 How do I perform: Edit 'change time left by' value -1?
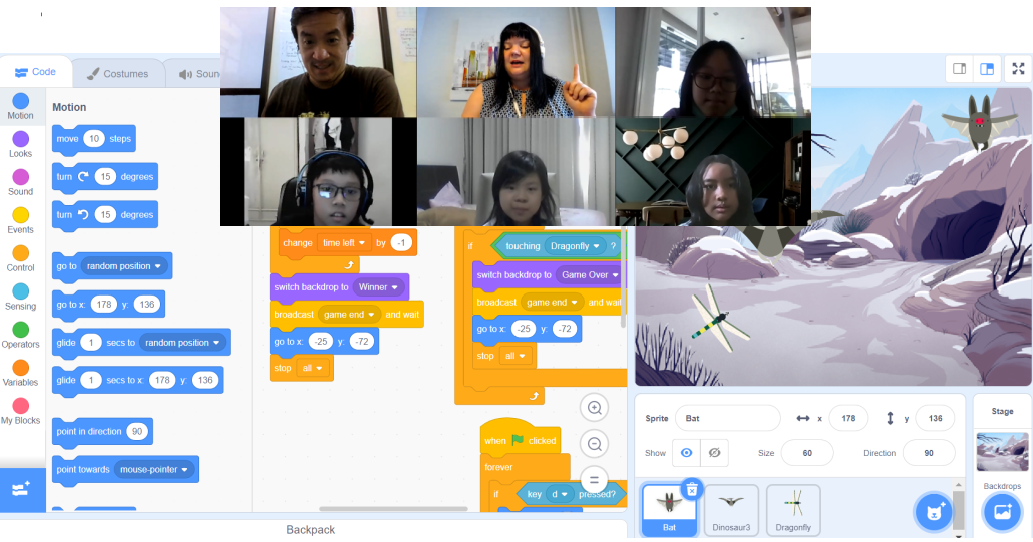(x=401, y=243)
